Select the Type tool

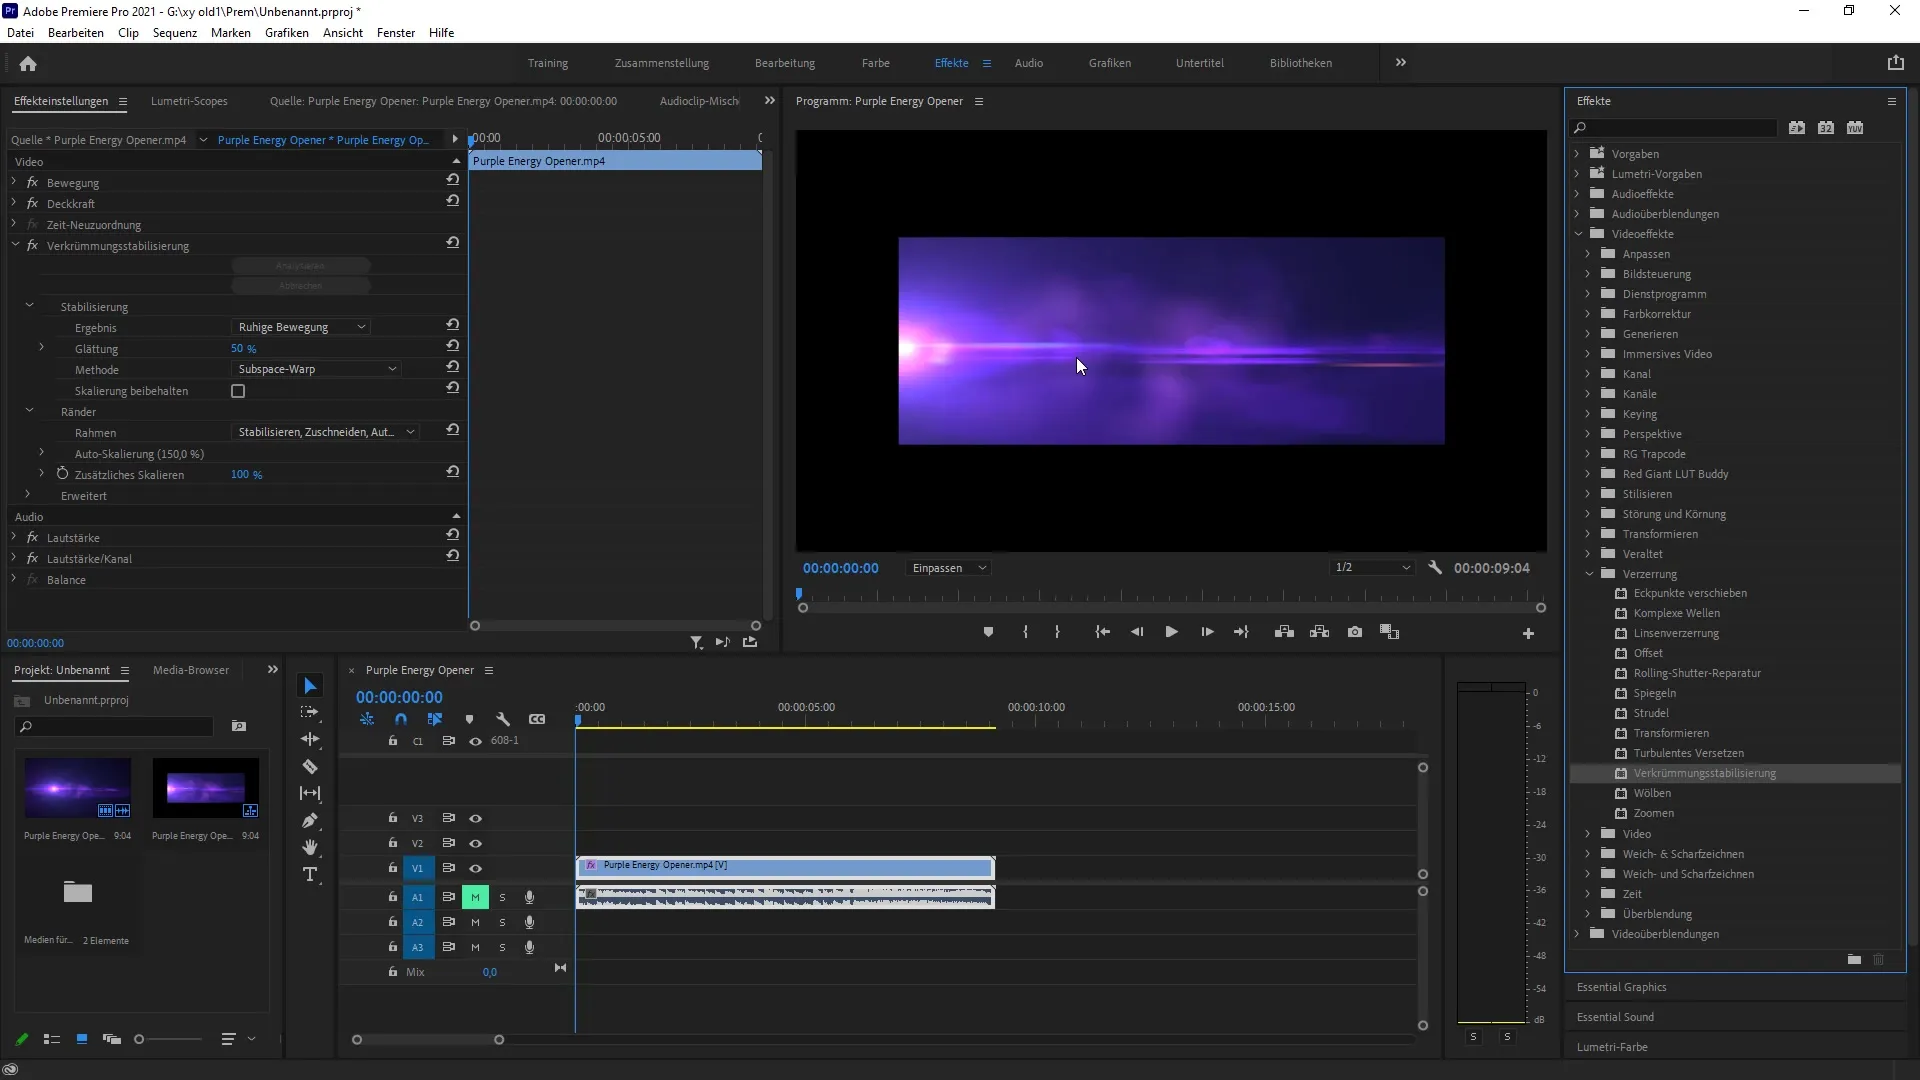pos(310,874)
